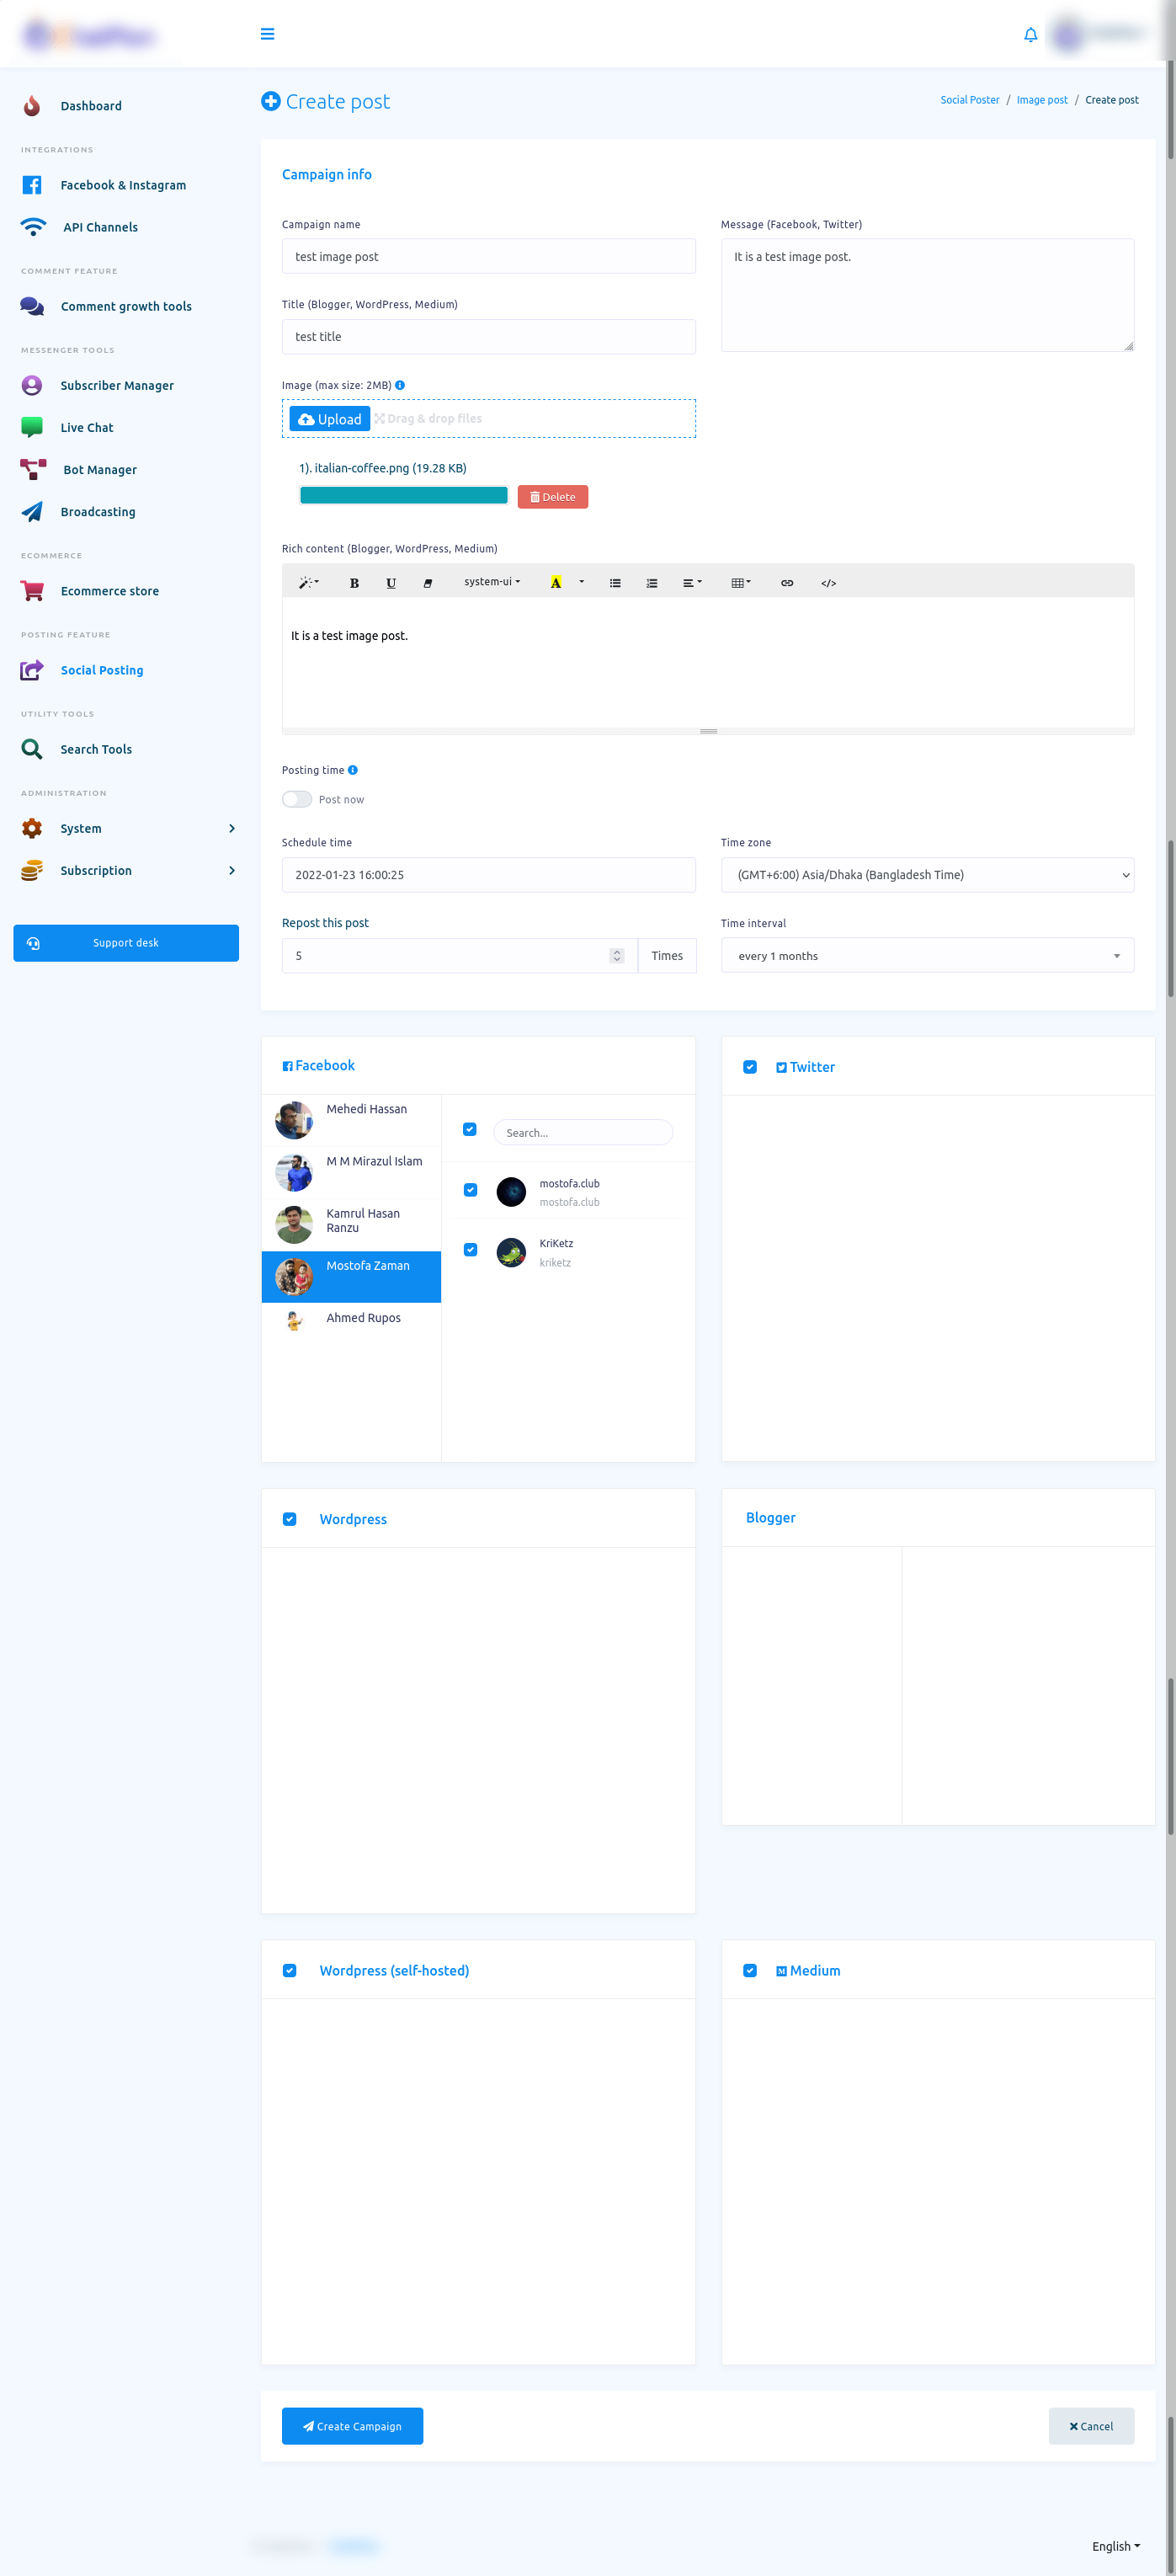Delete the uploaded italian-coffee.png file
The height and width of the screenshot is (2576, 1176).
pos(552,497)
